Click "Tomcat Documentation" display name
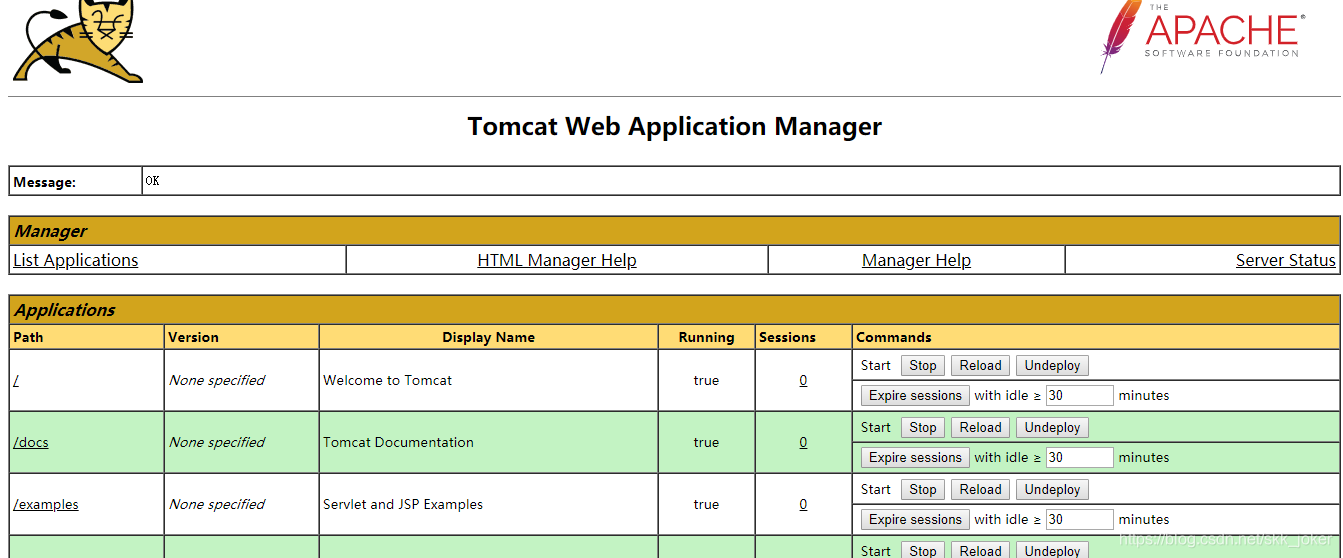This screenshot has height=558, width=1343. (398, 442)
